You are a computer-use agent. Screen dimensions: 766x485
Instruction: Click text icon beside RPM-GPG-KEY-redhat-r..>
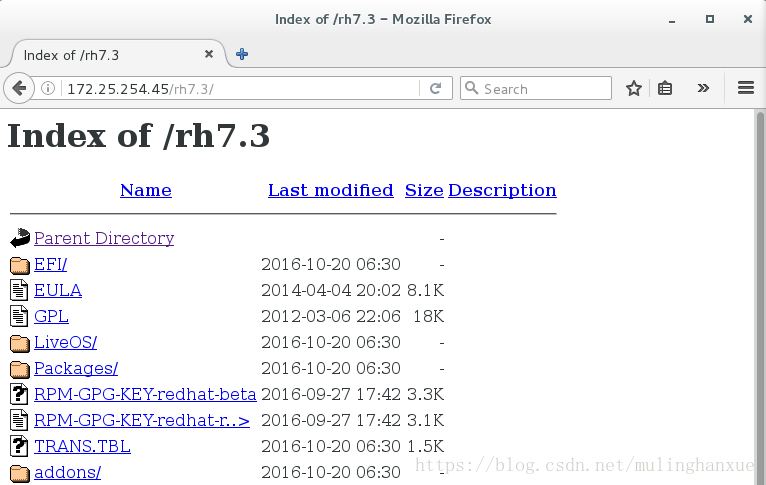[19, 420]
